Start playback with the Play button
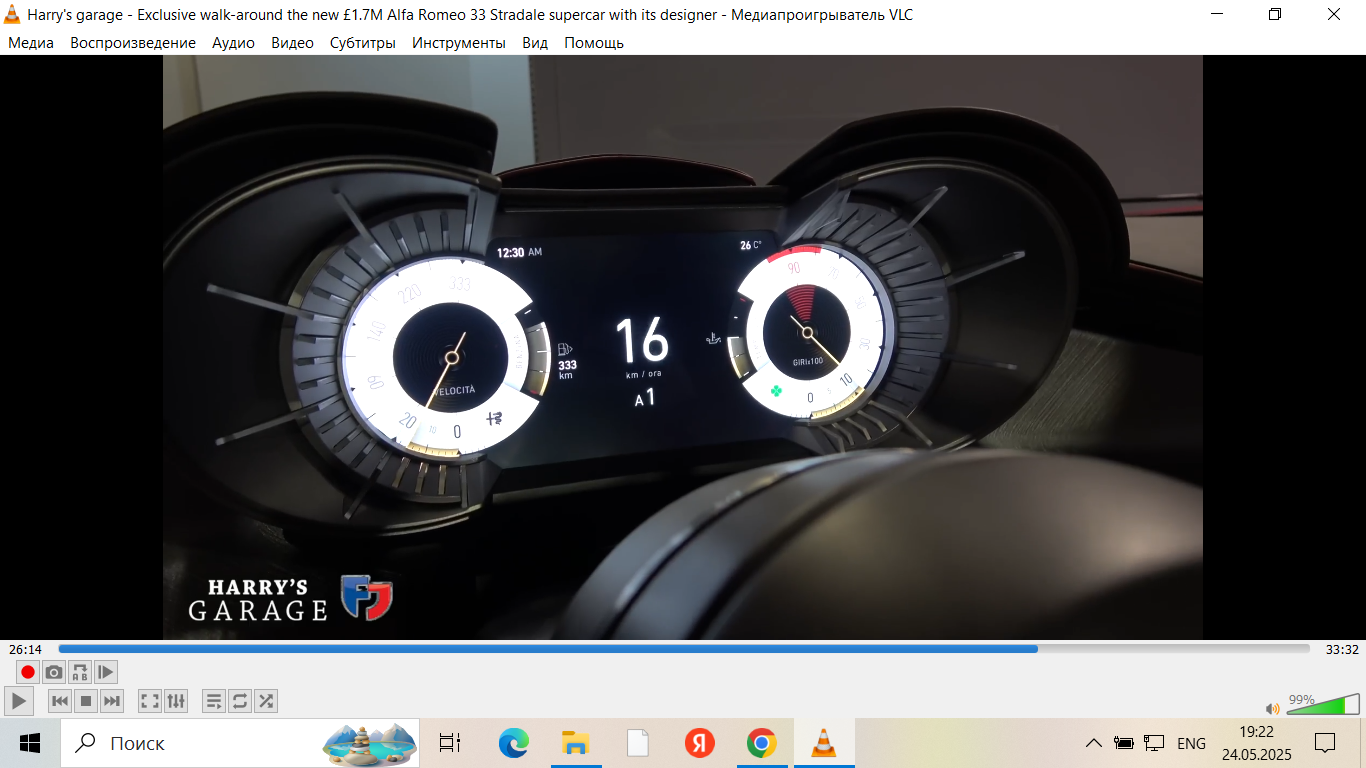This screenshot has height=768, width=1366. [19, 701]
